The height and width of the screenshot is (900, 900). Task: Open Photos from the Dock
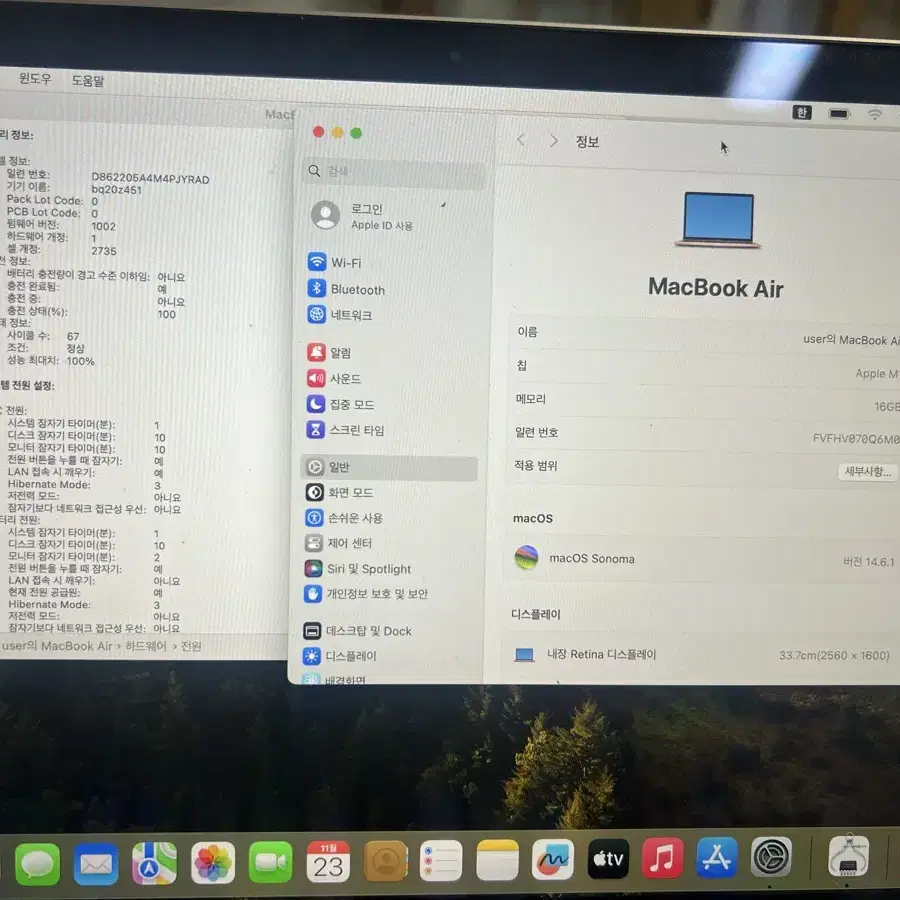(x=213, y=863)
